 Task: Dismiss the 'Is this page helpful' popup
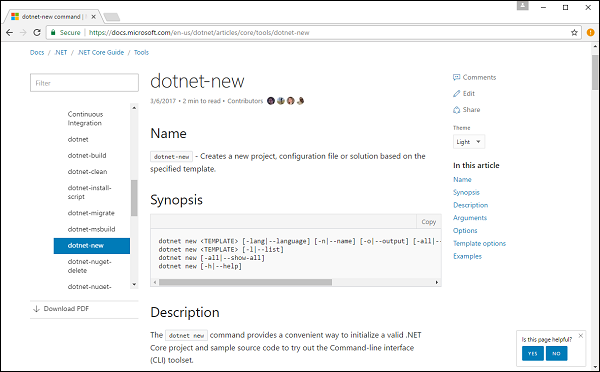[x=580, y=336]
